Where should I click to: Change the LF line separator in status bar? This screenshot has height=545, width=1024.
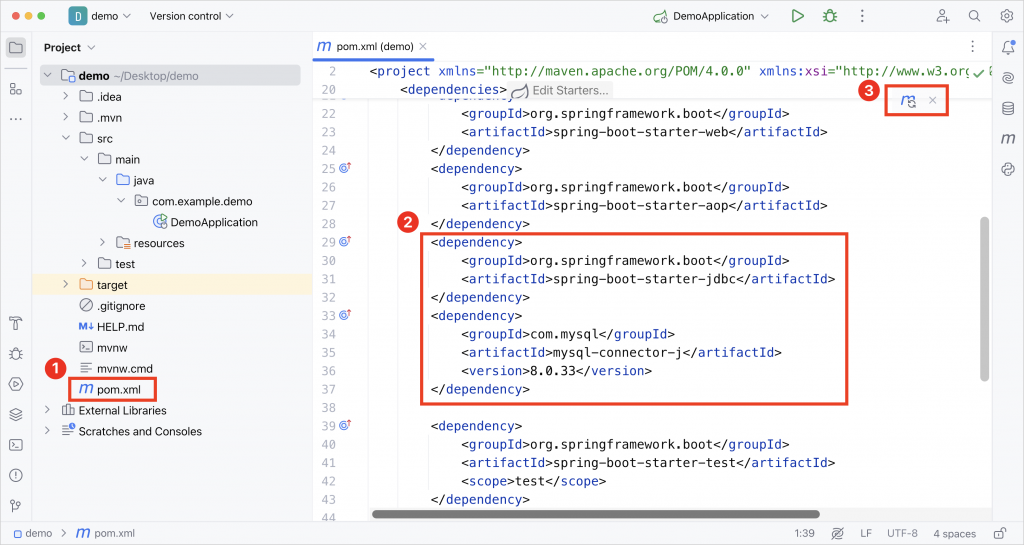(x=866, y=533)
